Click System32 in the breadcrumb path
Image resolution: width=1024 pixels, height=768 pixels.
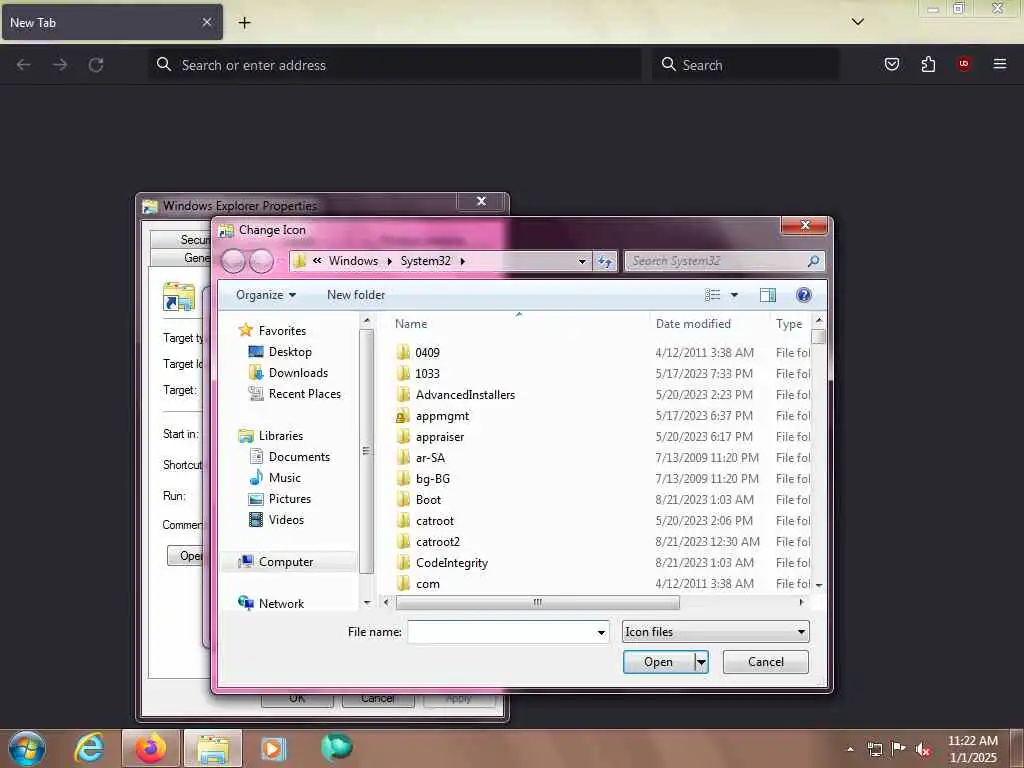point(426,261)
